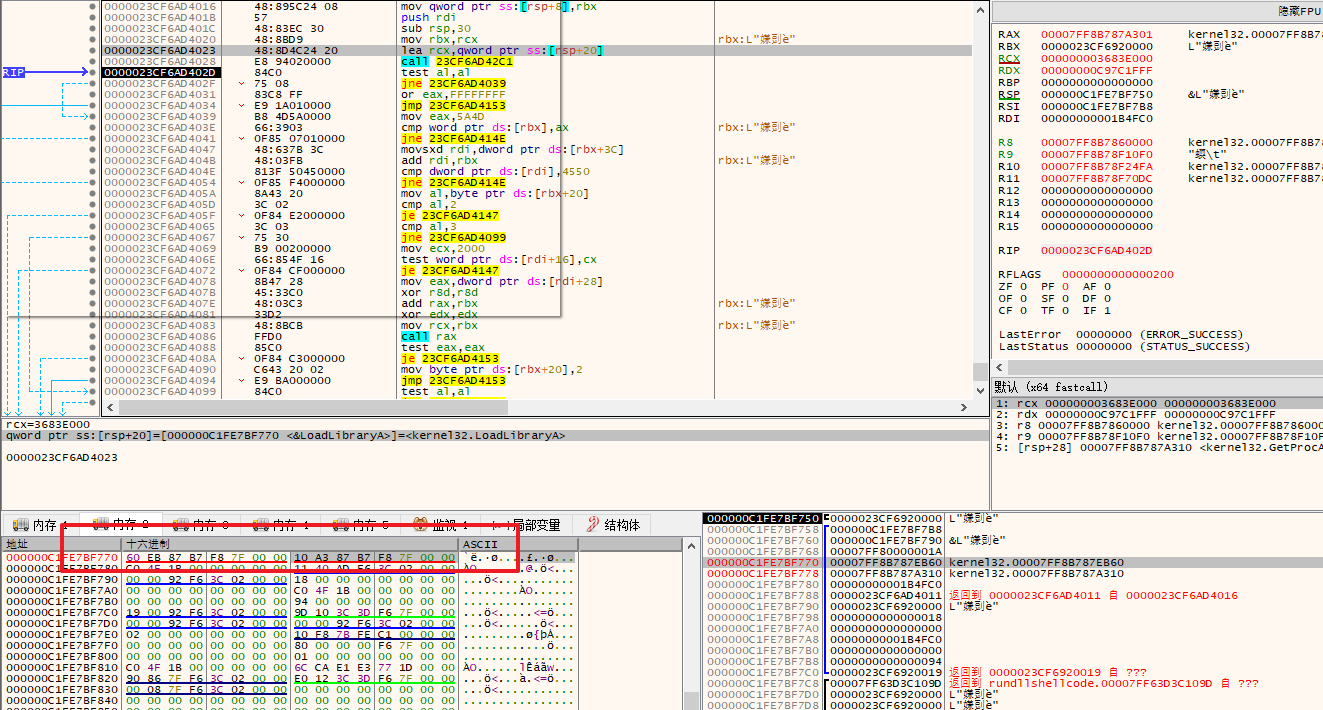Toggle breakpoint dot at RIP row 0000023CF6AD402D
1323x710 pixels.
pos(92,72)
